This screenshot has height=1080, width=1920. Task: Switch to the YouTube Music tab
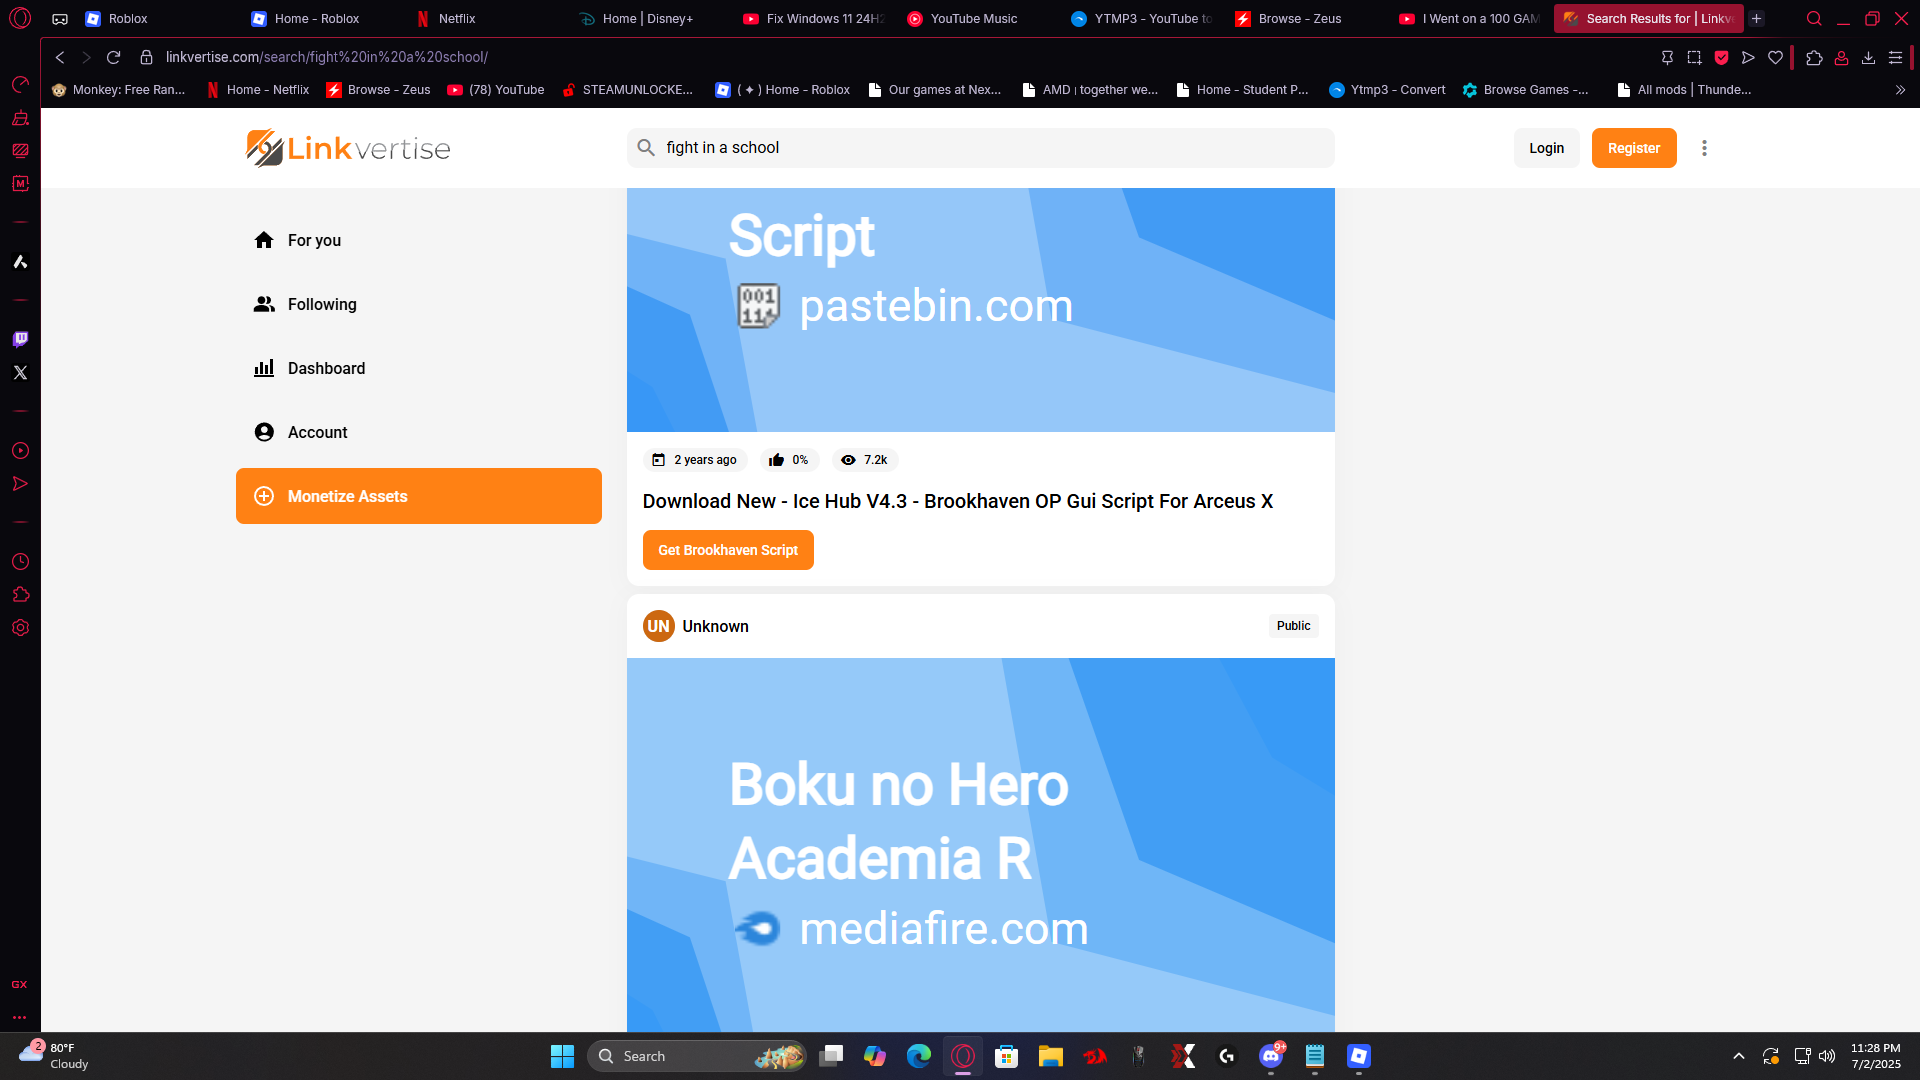tap(975, 18)
